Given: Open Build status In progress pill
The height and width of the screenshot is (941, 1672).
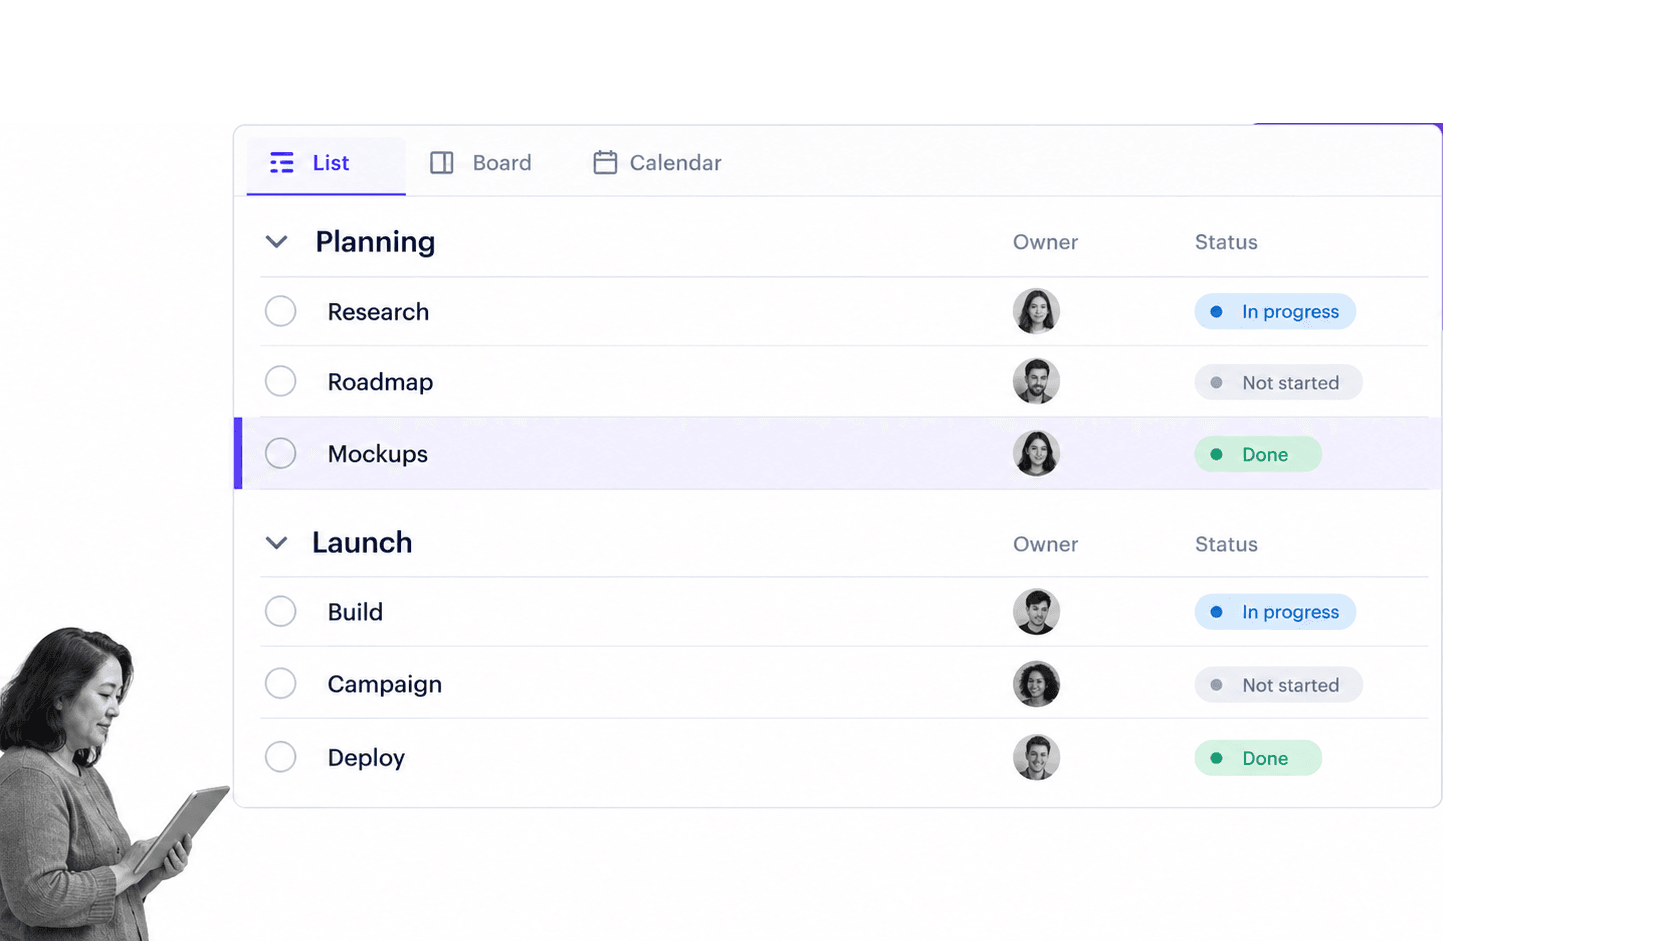Looking at the screenshot, I should click(1275, 612).
